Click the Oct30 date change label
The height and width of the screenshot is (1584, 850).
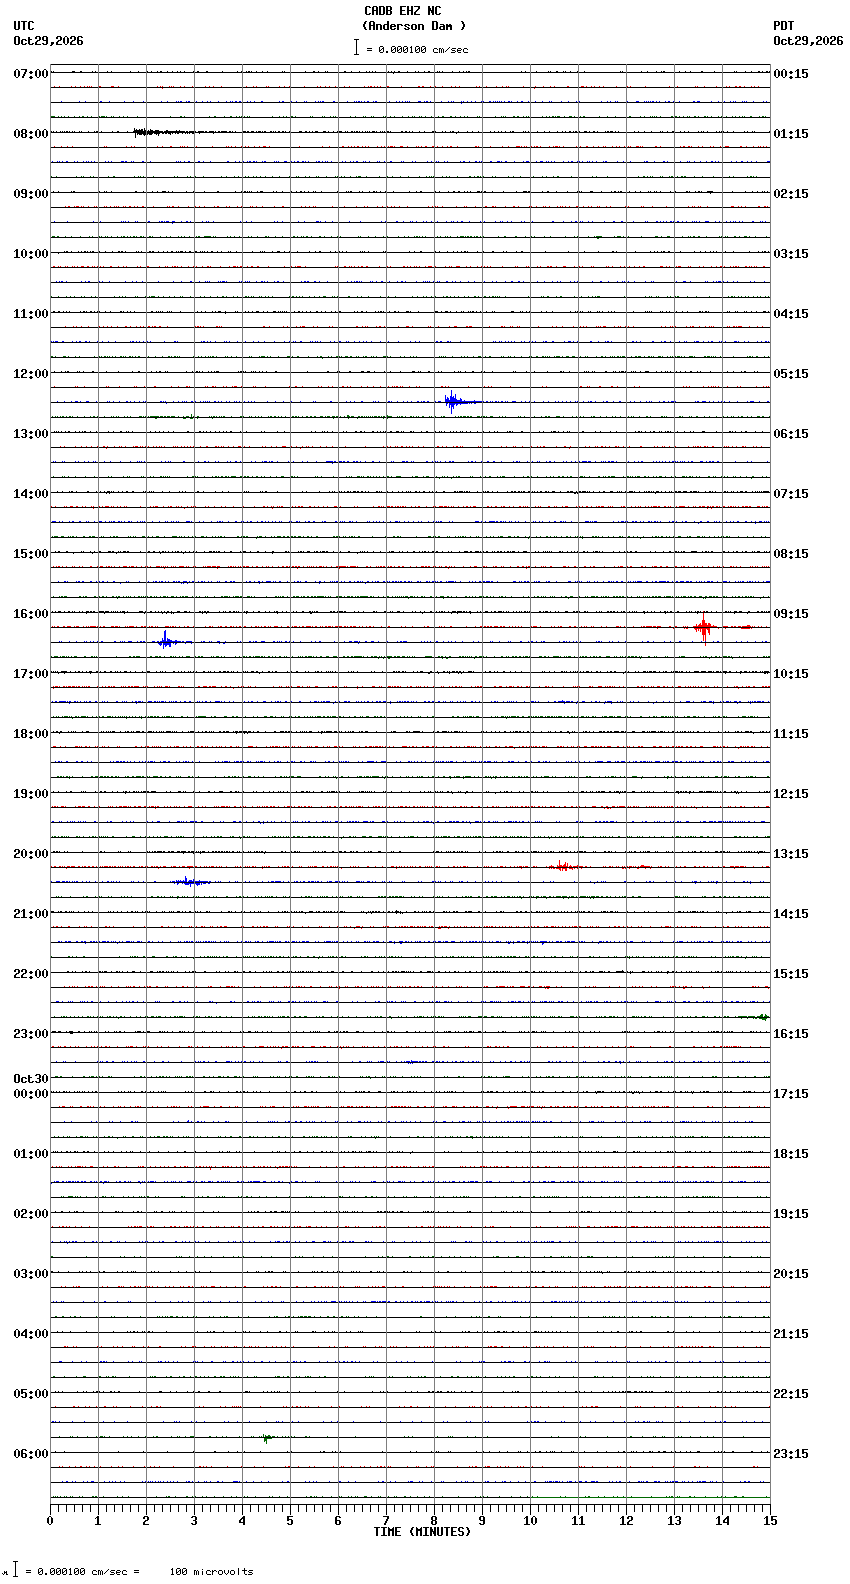coord(31,1079)
